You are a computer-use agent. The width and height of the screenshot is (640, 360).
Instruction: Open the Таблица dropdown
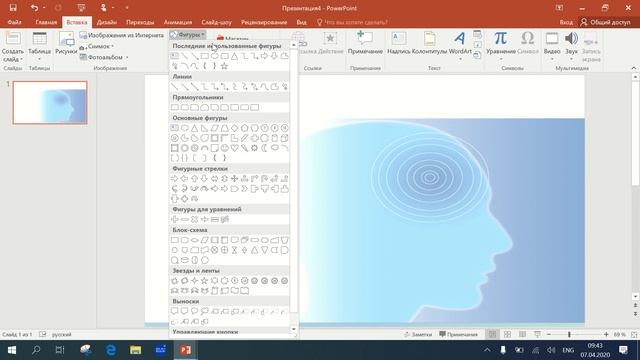[x=39, y=55]
